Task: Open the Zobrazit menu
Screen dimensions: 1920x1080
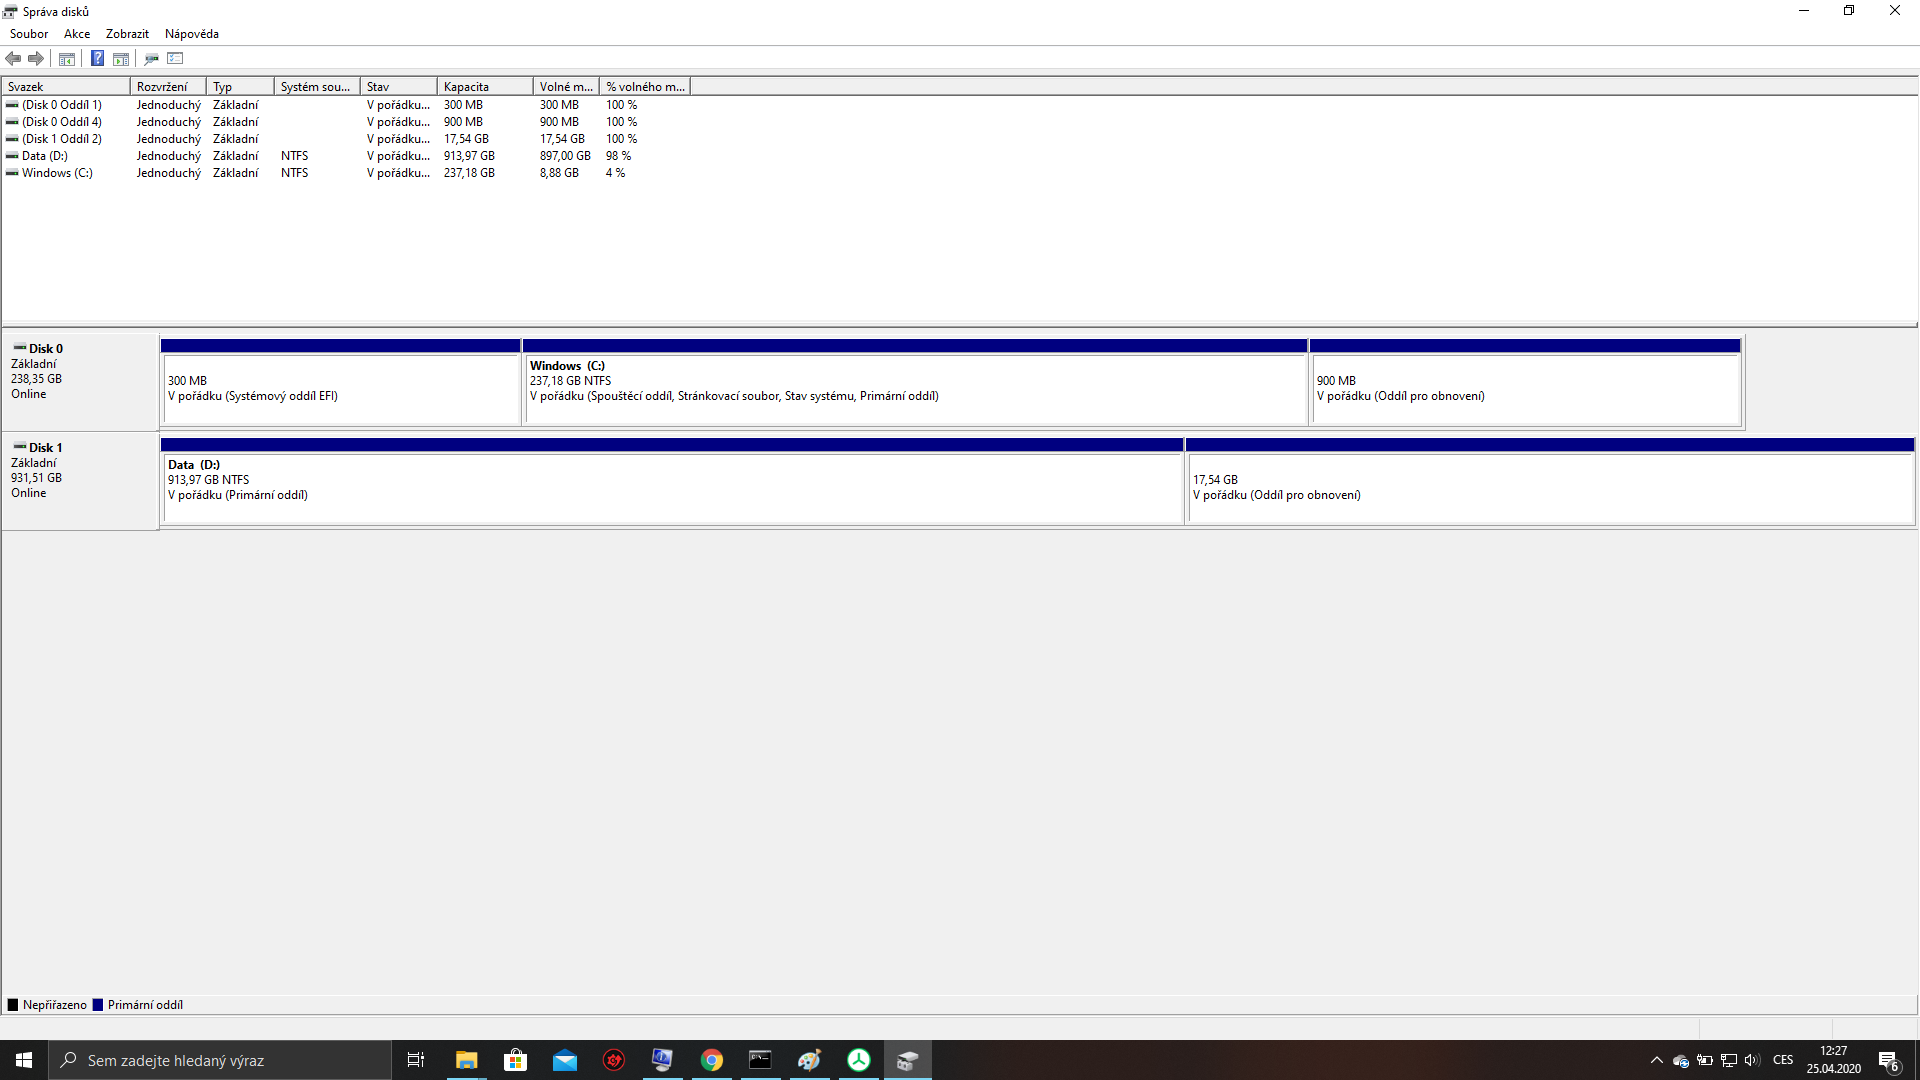Action: click(x=127, y=34)
